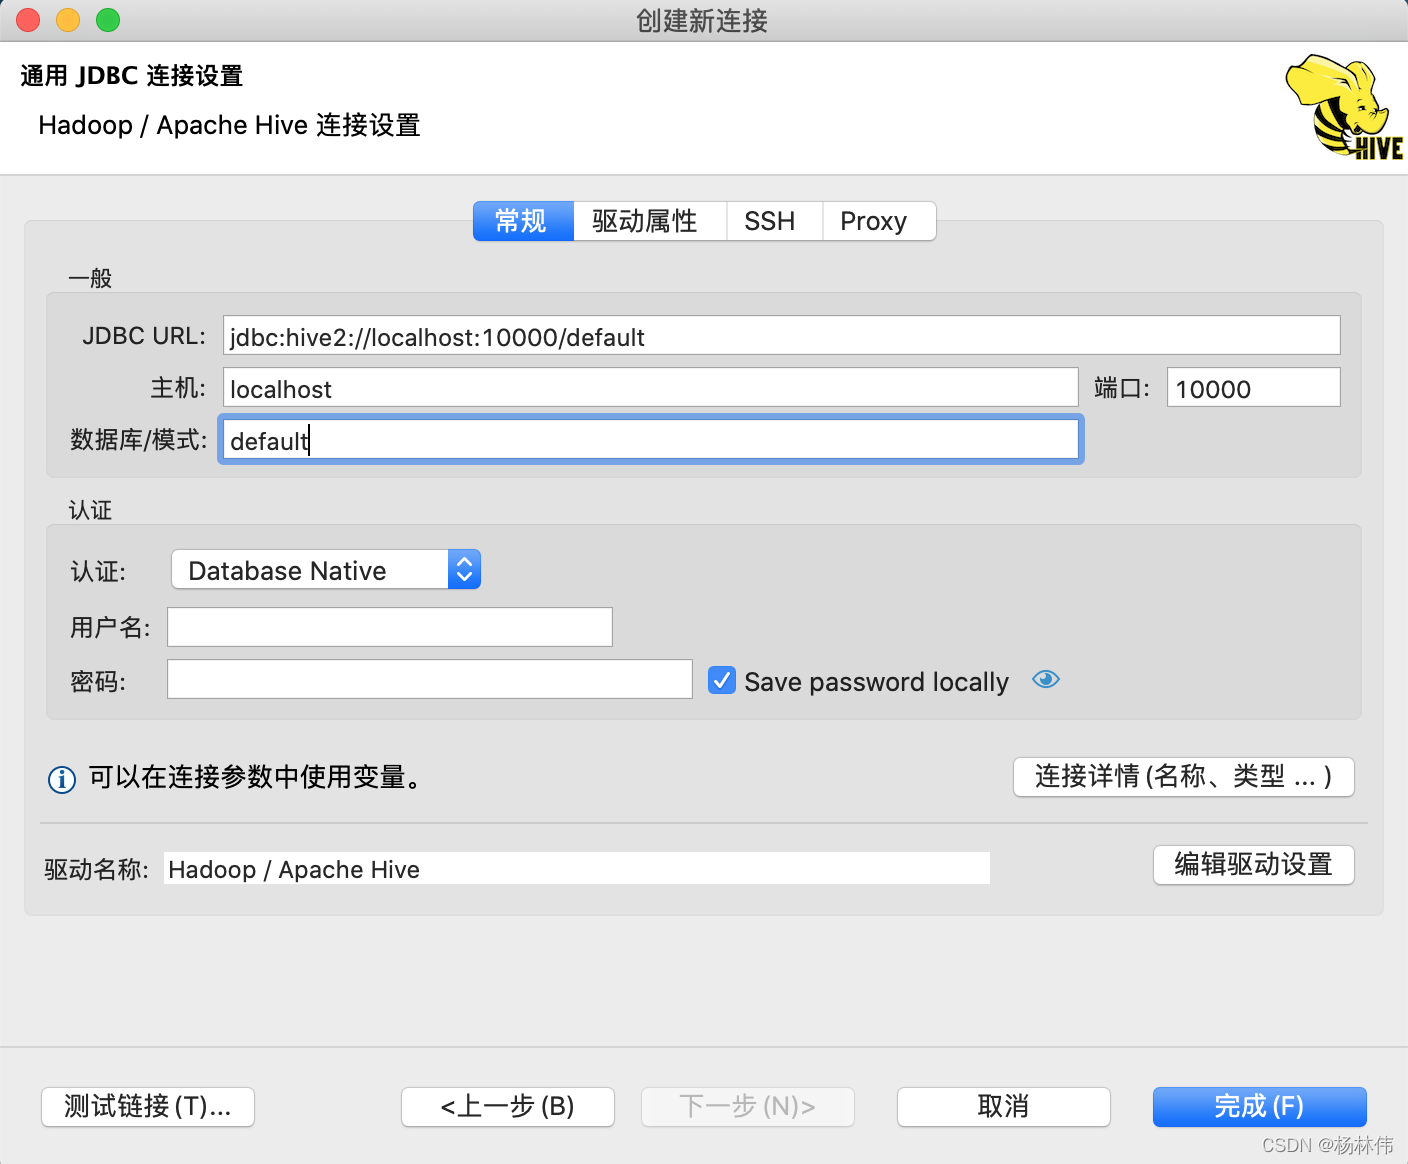
Task: Switch to the 驱动属性 tab
Action: (648, 221)
